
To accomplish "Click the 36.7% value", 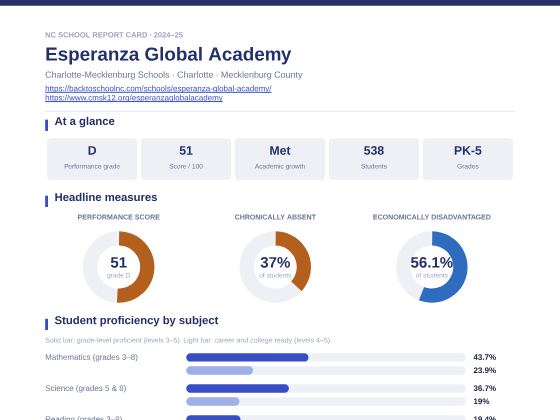I will coord(485,388).
